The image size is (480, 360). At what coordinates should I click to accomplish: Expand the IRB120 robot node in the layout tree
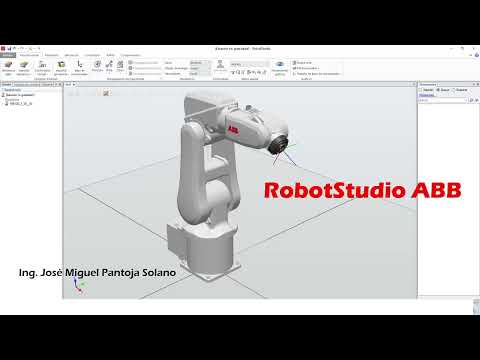[3, 104]
